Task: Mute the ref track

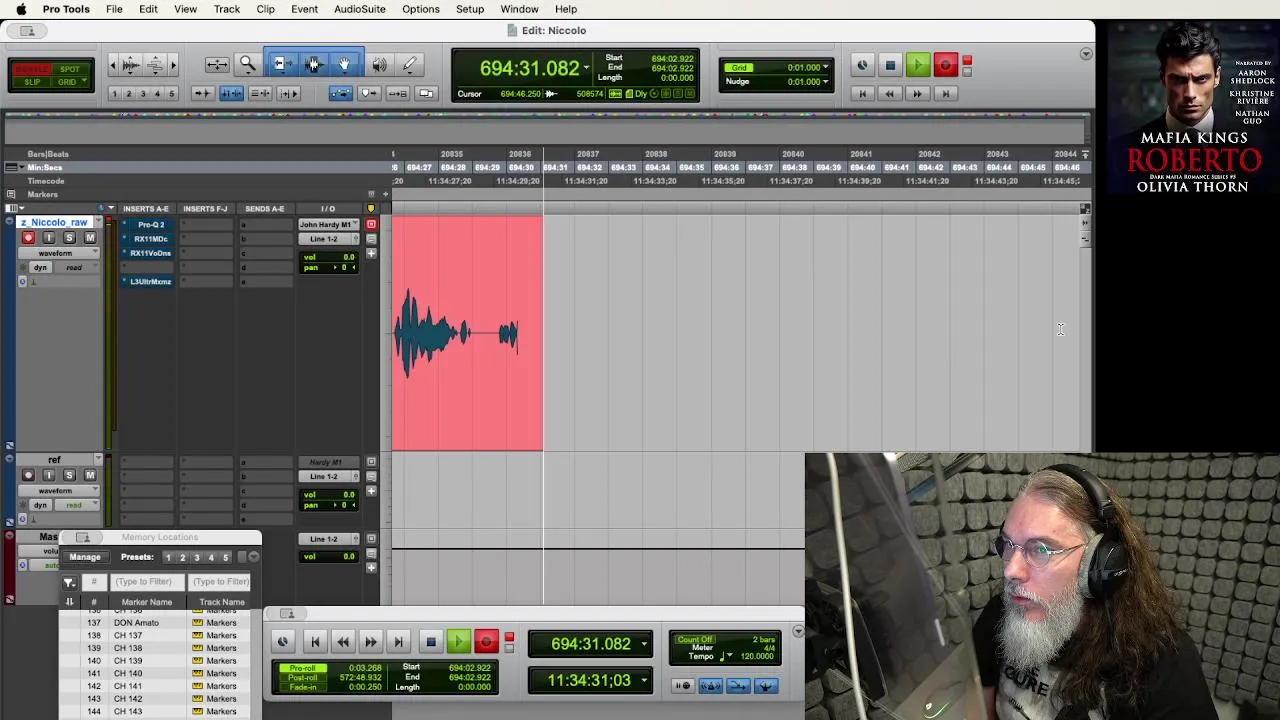Action: tap(90, 476)
